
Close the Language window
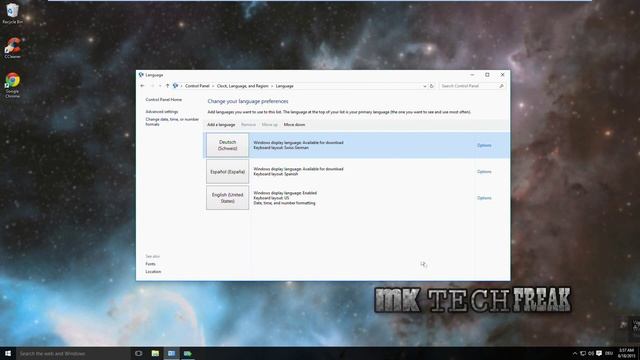[x=502, y=75]
